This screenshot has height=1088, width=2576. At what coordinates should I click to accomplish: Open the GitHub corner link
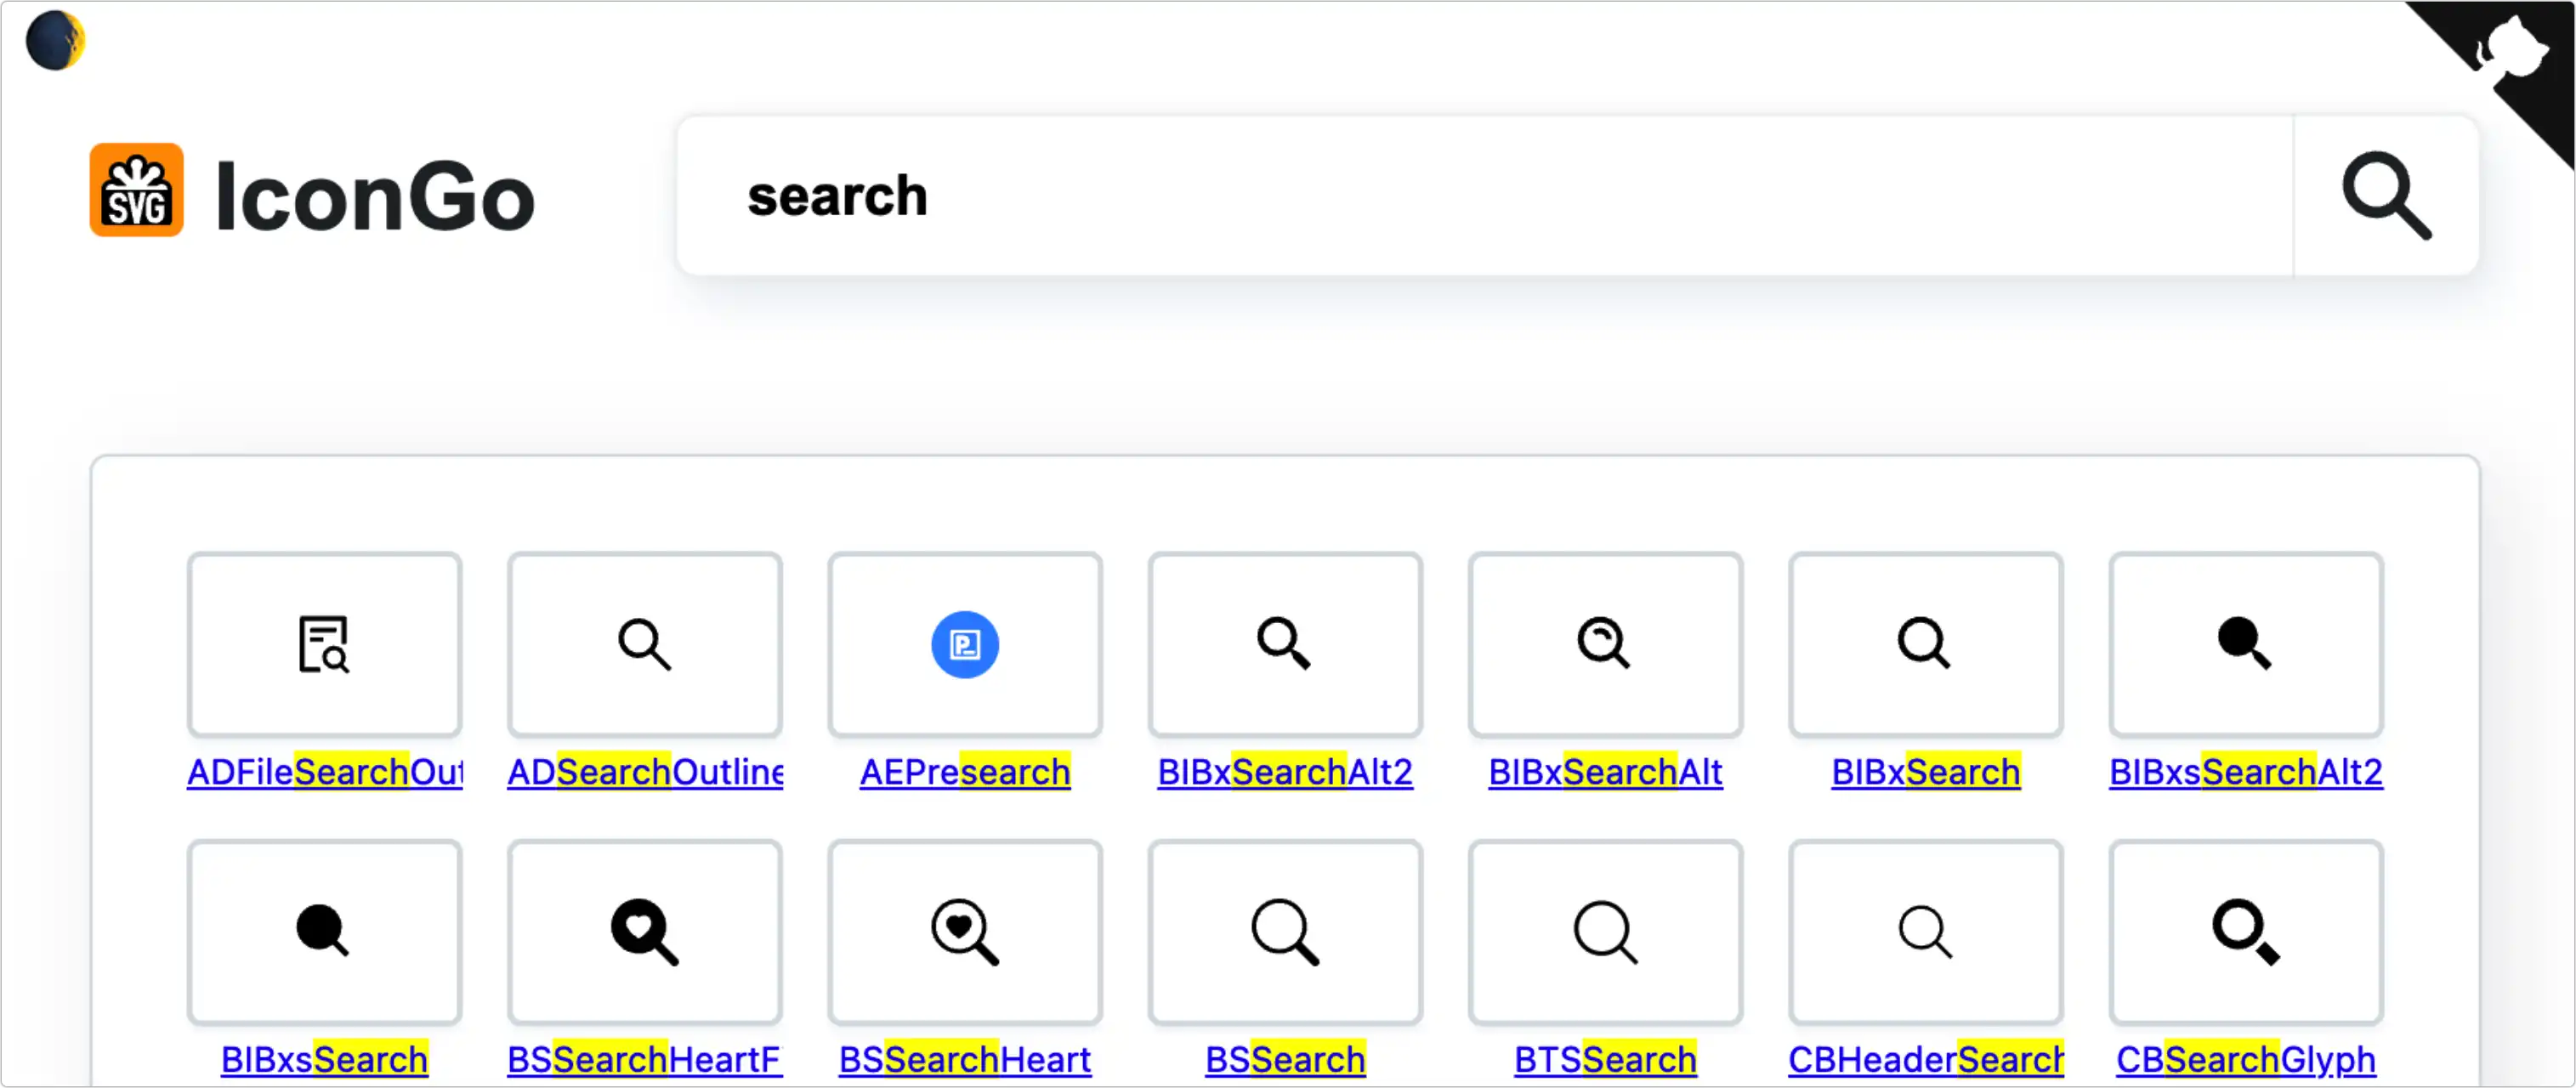pos(2510,55)
